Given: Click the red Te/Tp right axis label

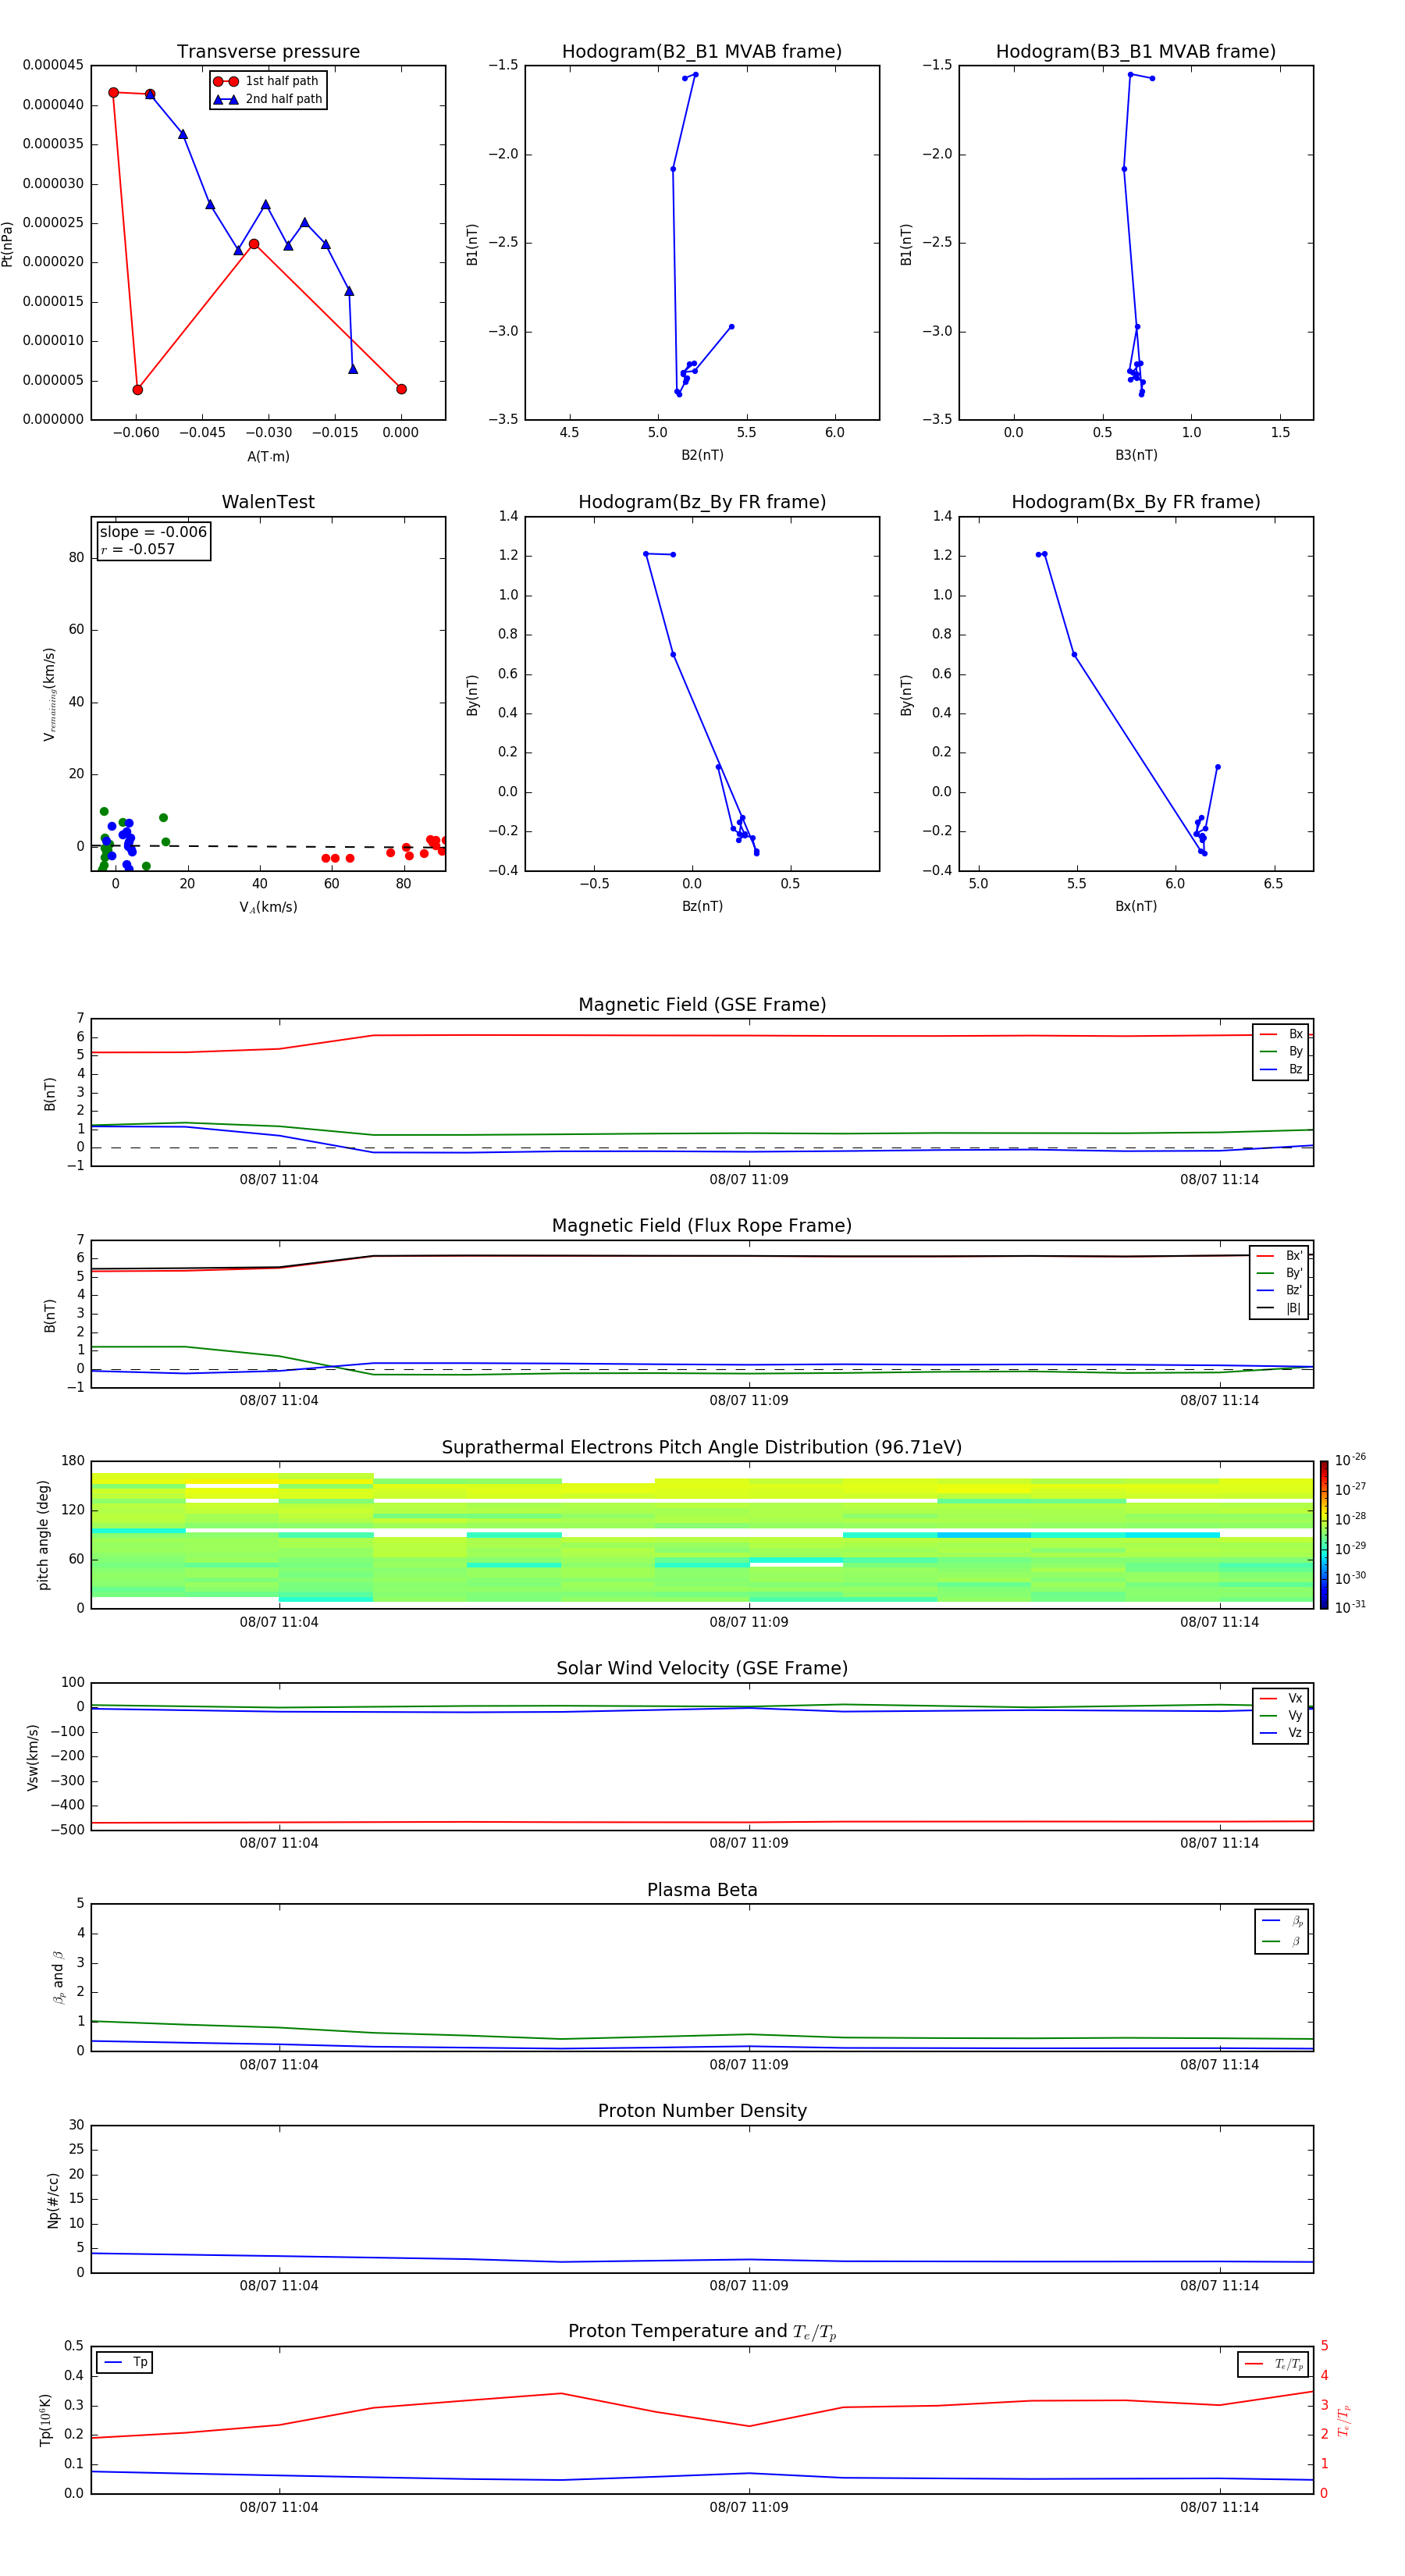Looking at the screenshot, I should click(1343, 2420).
